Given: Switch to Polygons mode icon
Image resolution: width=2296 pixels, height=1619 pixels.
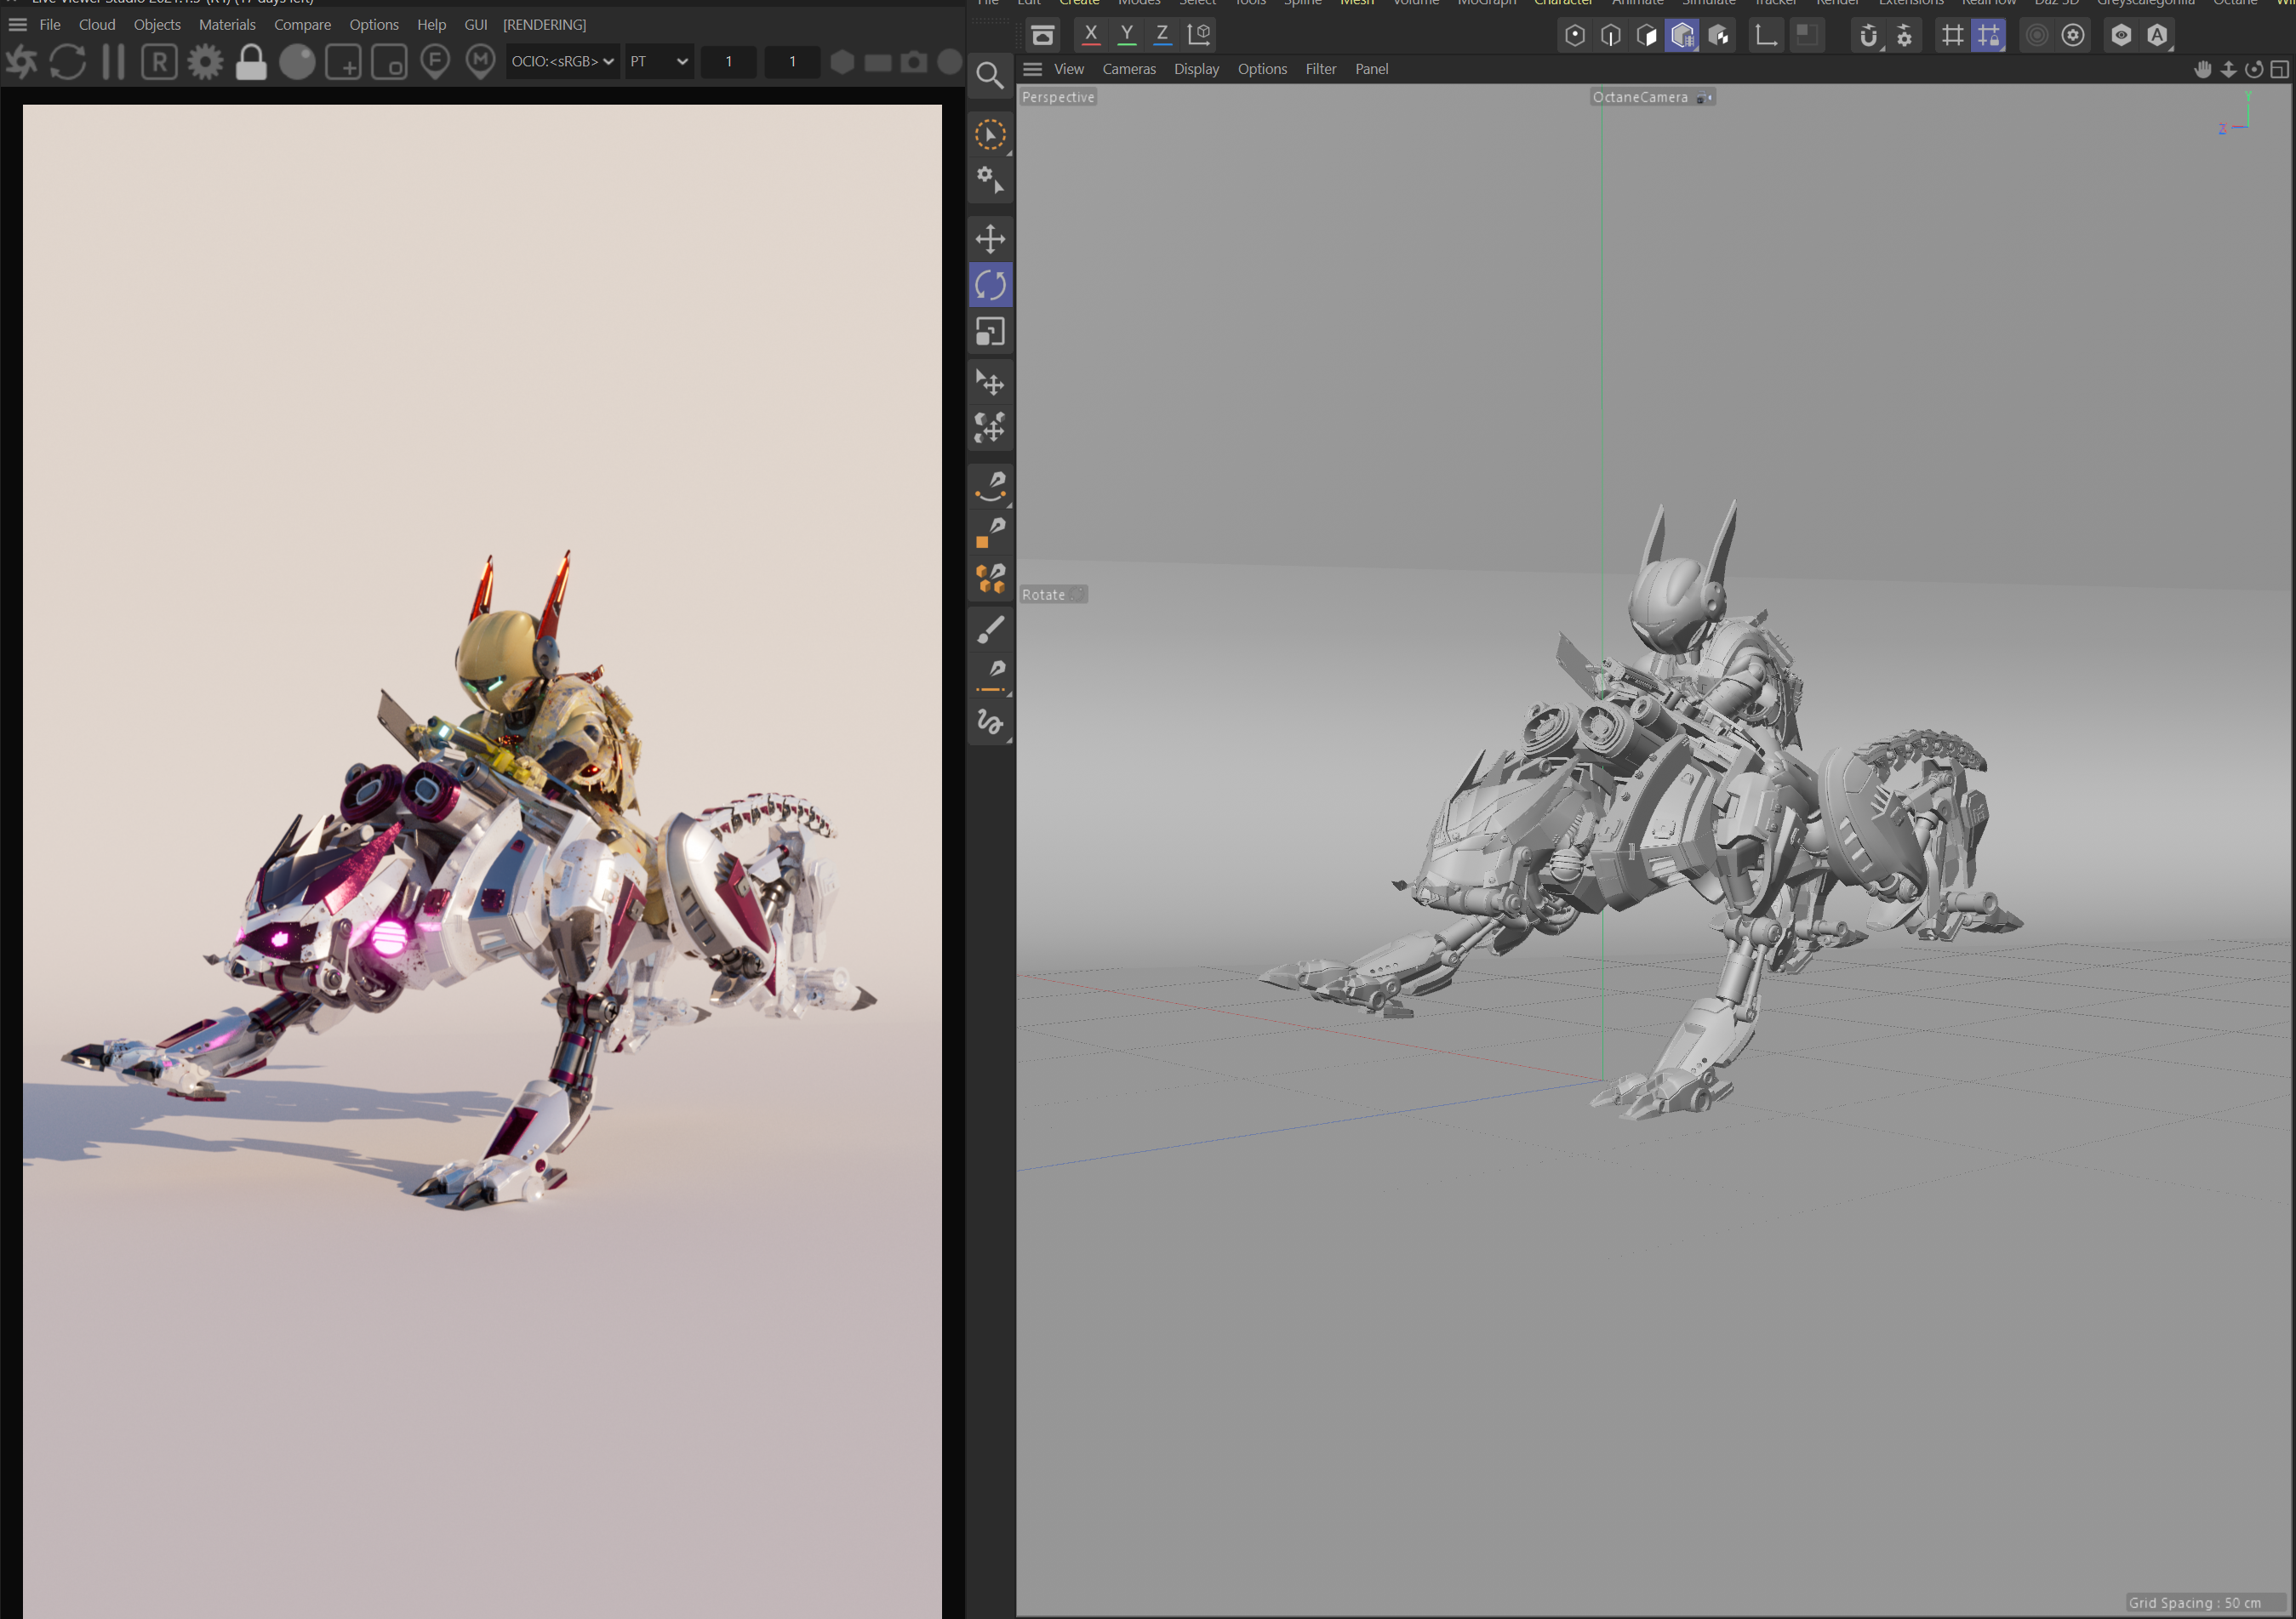Looking at the screenshot, I should coord(1646,35).
